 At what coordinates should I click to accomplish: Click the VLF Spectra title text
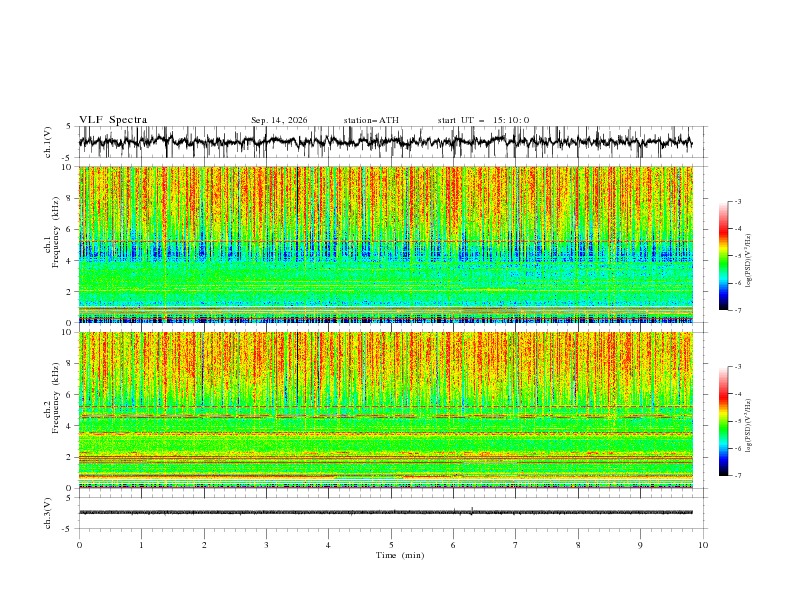[113, 120]
